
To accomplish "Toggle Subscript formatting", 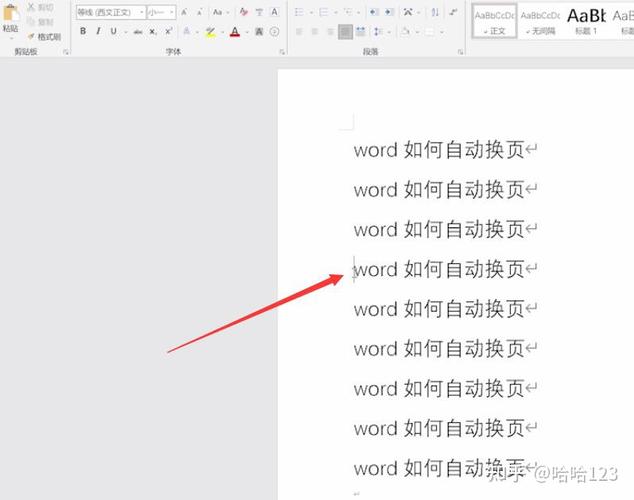I will [153, 31].
